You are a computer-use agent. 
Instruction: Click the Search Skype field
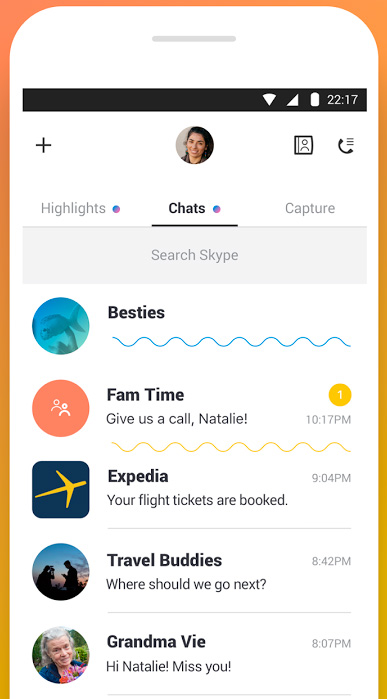coord(194,255)
